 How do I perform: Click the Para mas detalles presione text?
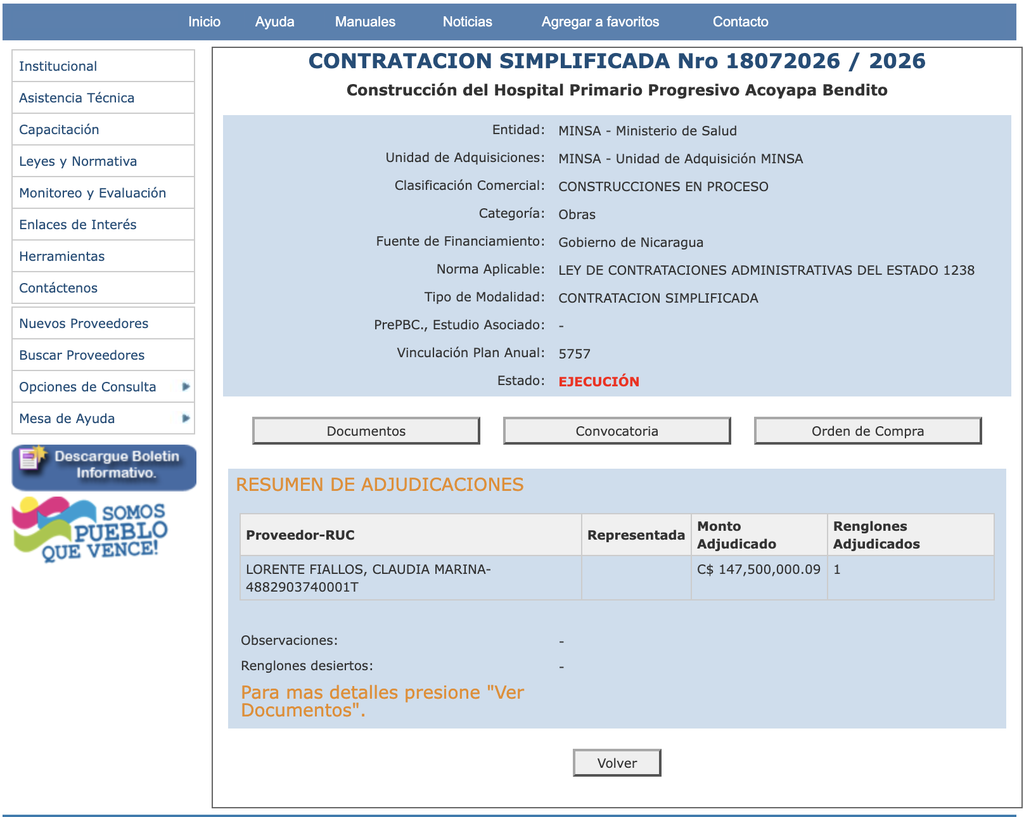point(383,701)
